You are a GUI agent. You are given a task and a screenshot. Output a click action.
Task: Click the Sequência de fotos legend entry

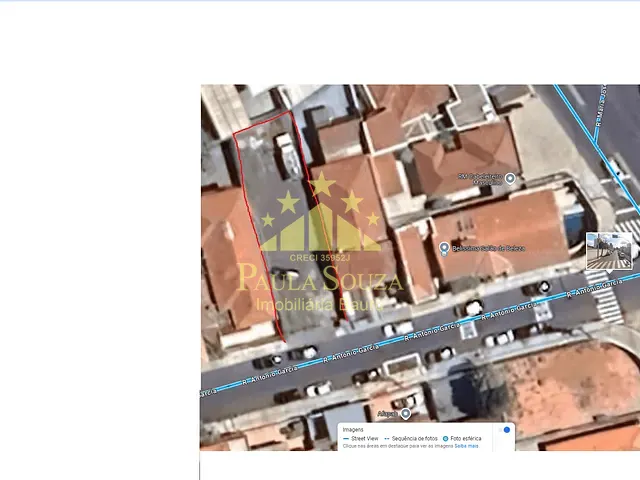(411, 438)
